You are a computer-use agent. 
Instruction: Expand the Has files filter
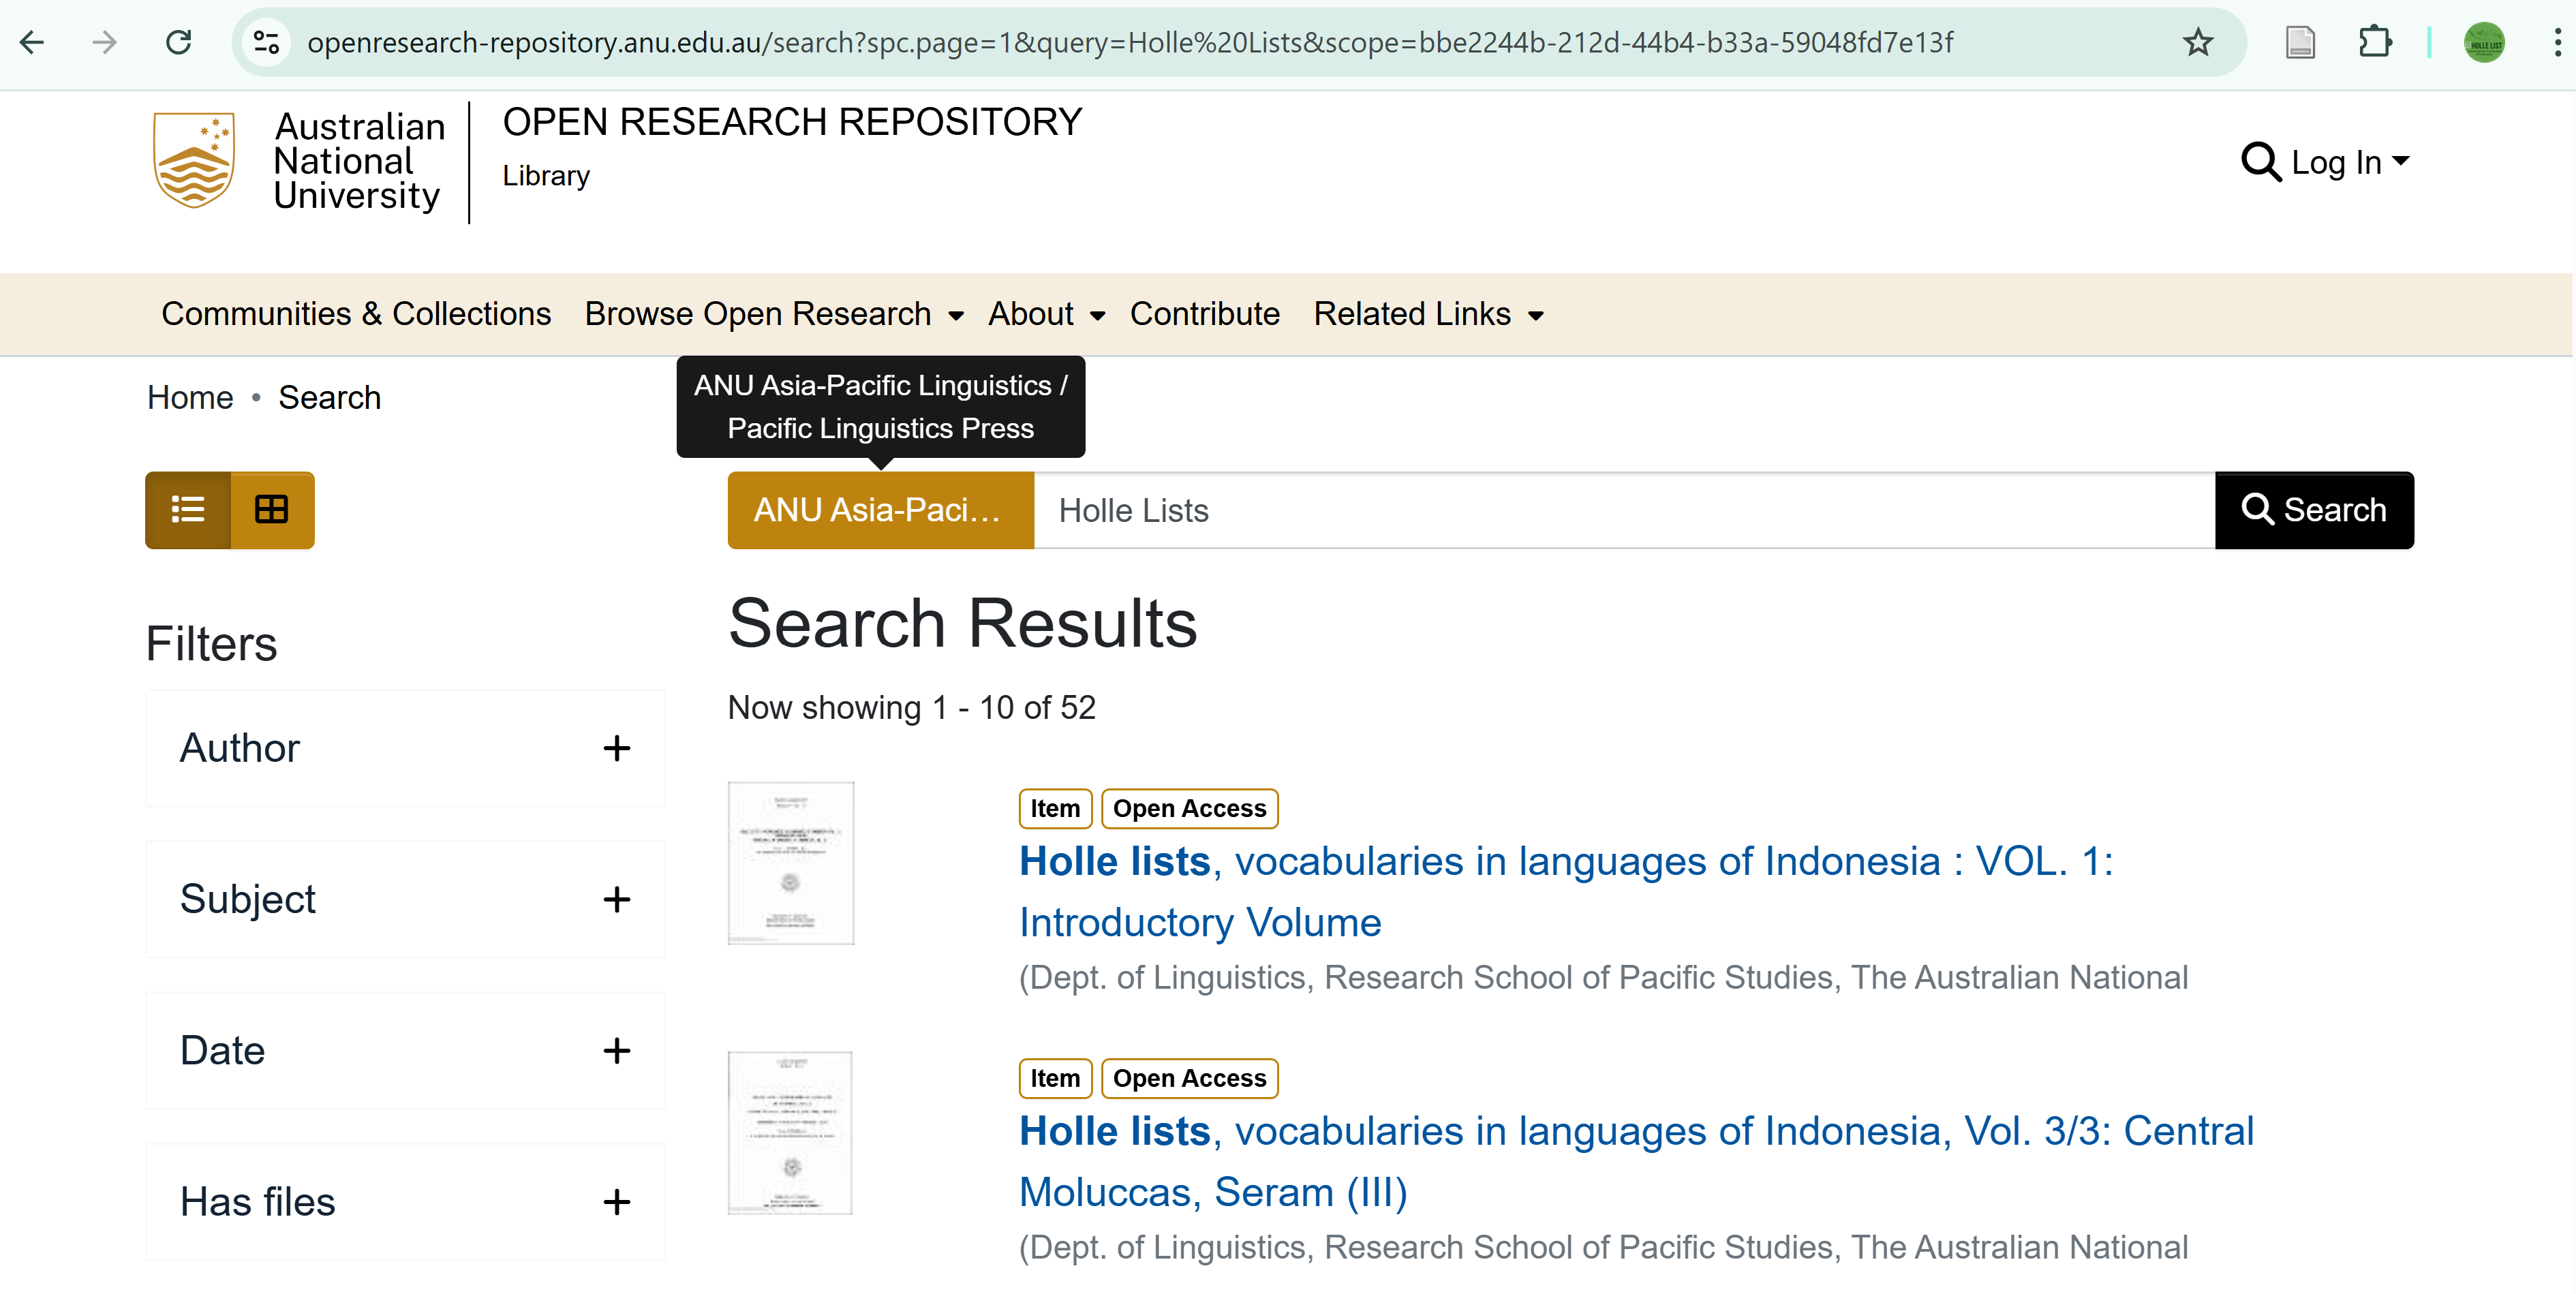click(616, 1201)
